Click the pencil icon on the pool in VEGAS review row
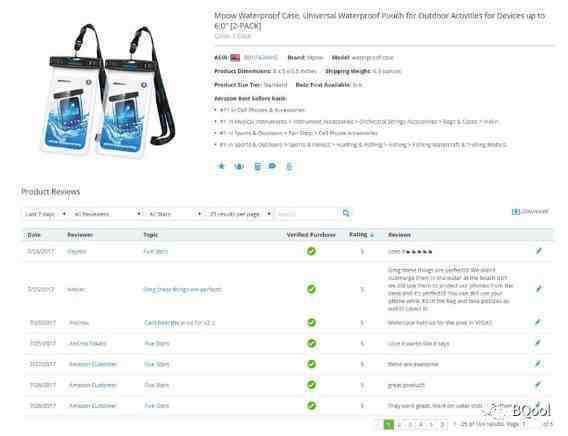Screen dimensions: 568x436 pos(538,322)
